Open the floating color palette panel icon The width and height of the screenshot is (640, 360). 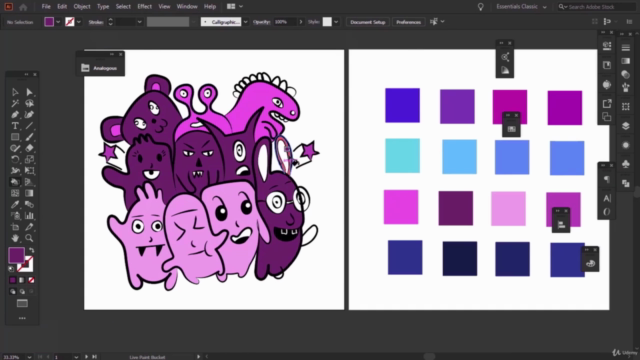click(590, 264)
